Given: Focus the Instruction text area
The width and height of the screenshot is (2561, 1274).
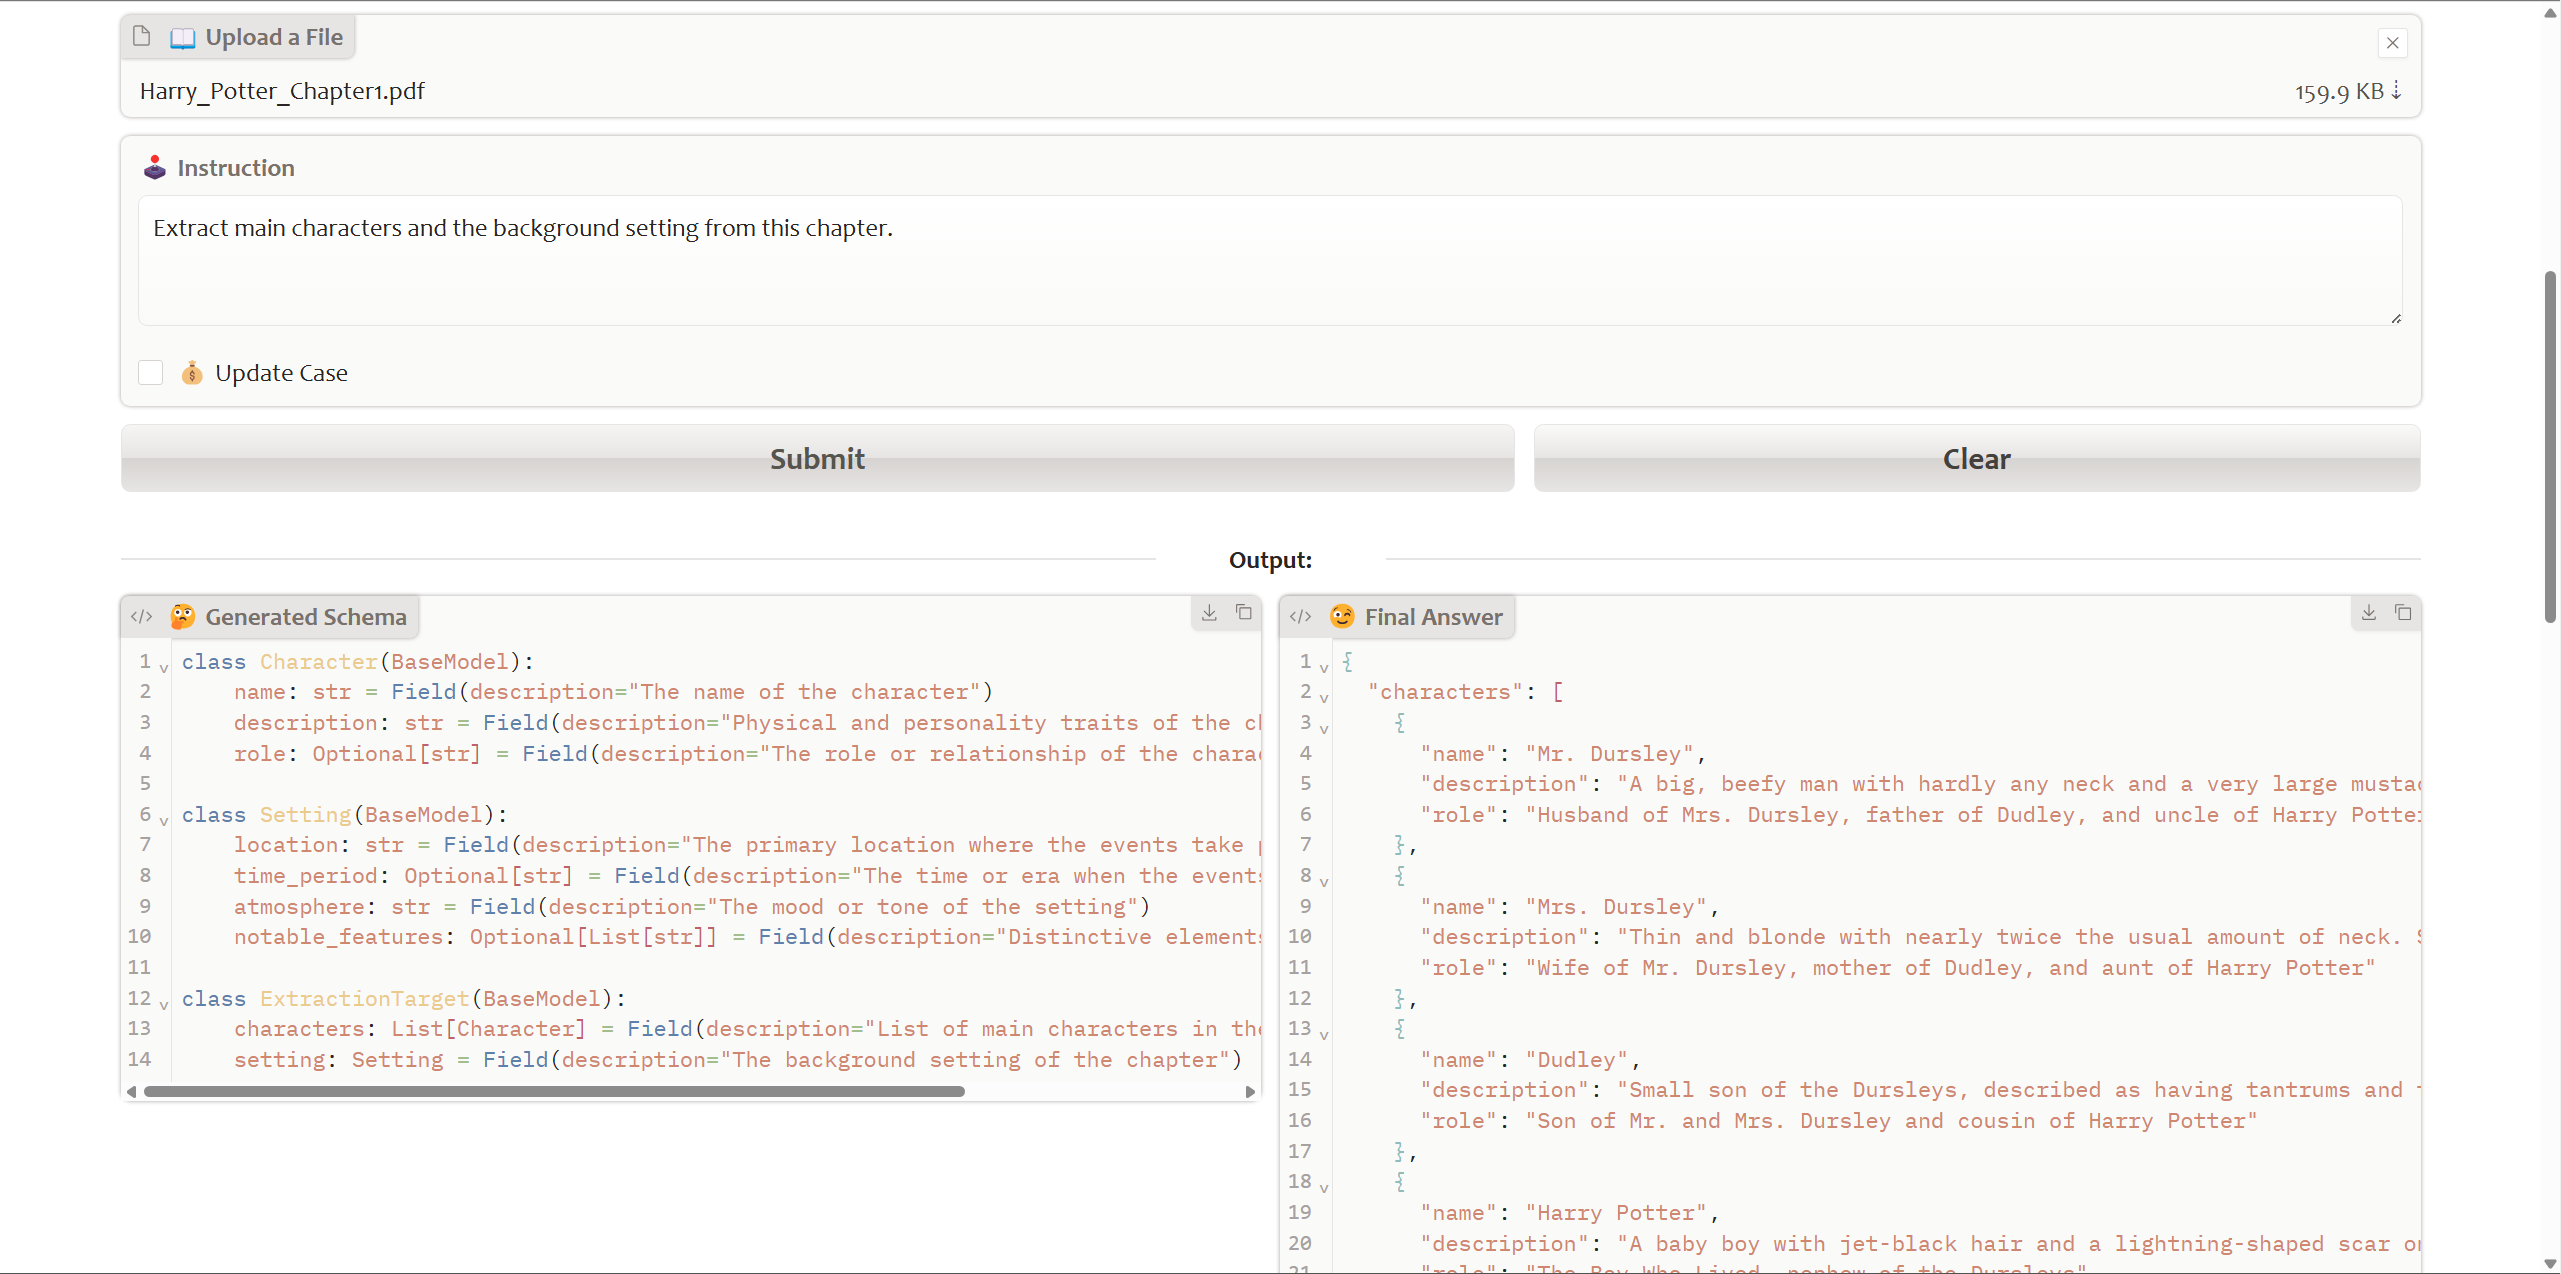Looking at the screenshot, I should [x=1269, y=260].
